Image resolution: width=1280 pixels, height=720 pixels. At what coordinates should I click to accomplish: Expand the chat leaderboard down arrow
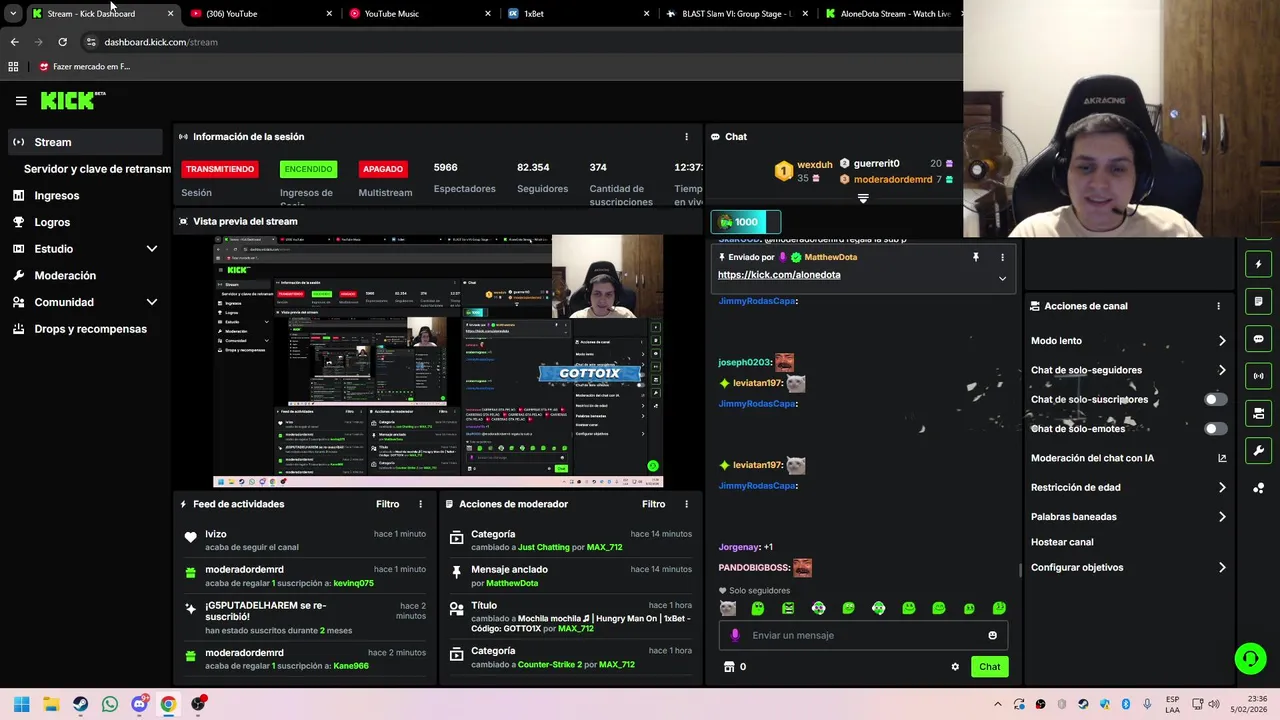point(863,199)
